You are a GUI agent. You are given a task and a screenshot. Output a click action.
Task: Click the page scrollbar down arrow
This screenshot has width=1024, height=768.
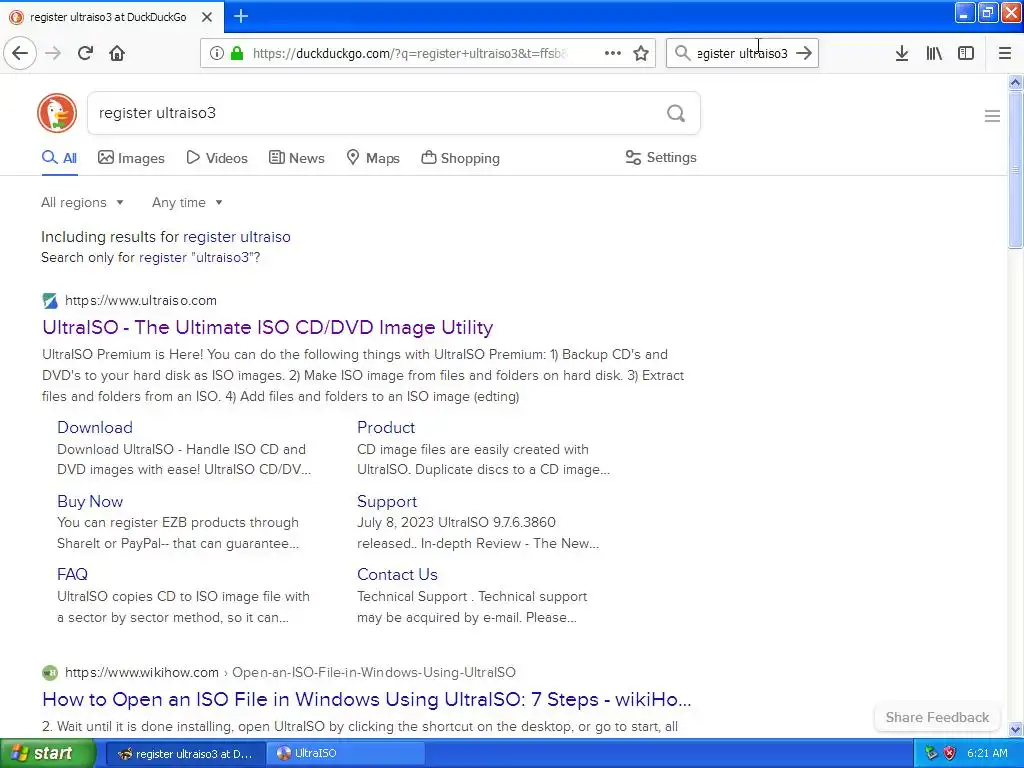pos(1015,729)
